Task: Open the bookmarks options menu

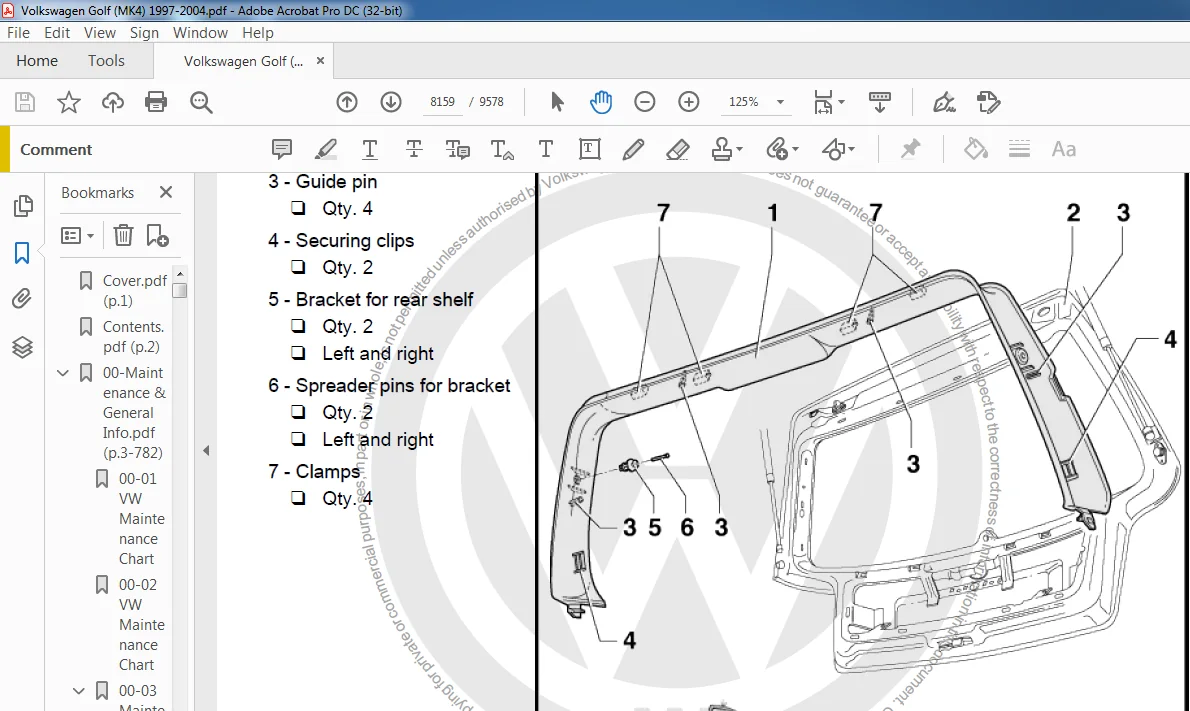Action: tap(77, 236)
